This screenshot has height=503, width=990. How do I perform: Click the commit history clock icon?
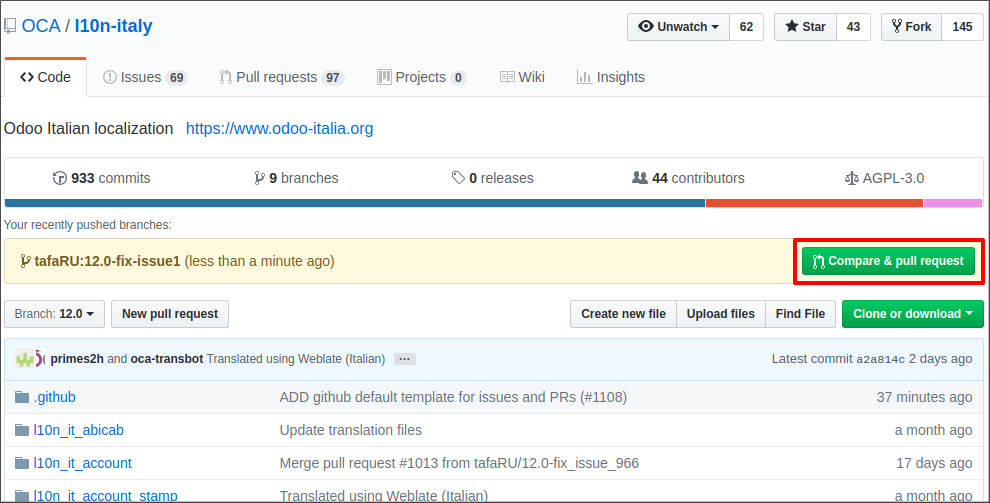coord(60,178)
